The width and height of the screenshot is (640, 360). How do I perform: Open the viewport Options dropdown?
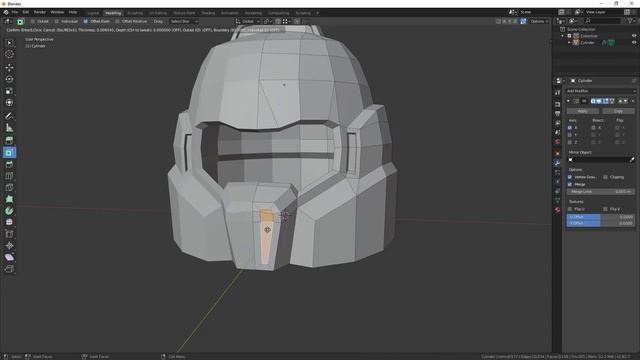[539, 21]
